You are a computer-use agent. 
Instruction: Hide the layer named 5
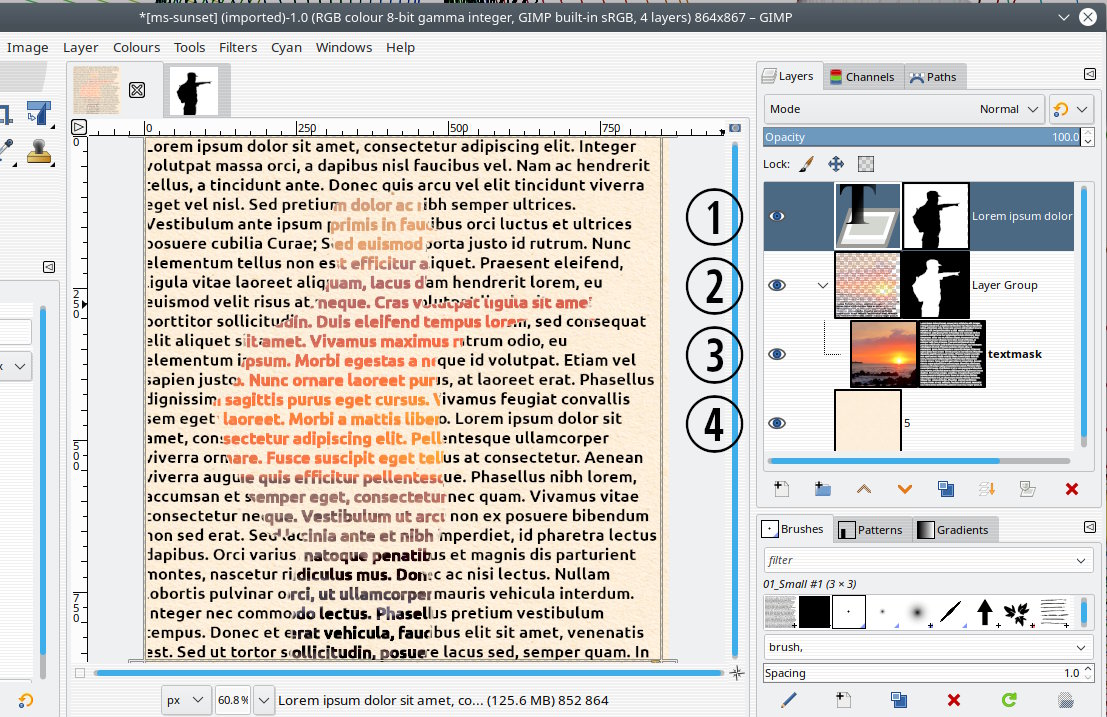point(777,423)
